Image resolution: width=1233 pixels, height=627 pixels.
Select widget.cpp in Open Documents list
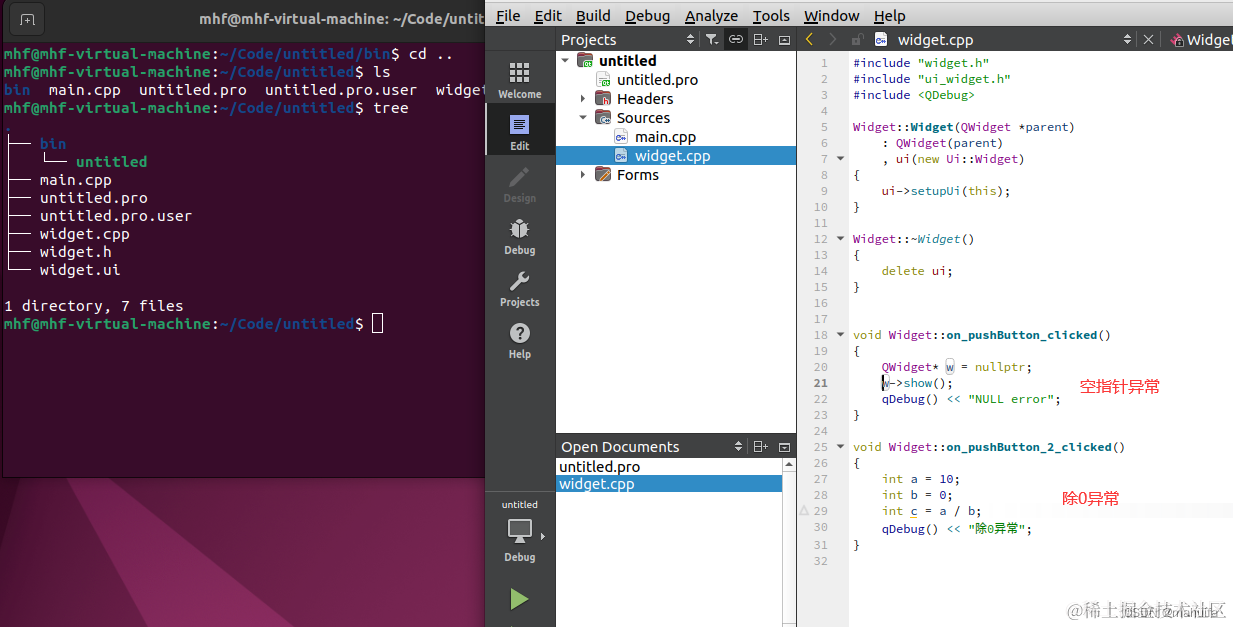click(669, 484)
